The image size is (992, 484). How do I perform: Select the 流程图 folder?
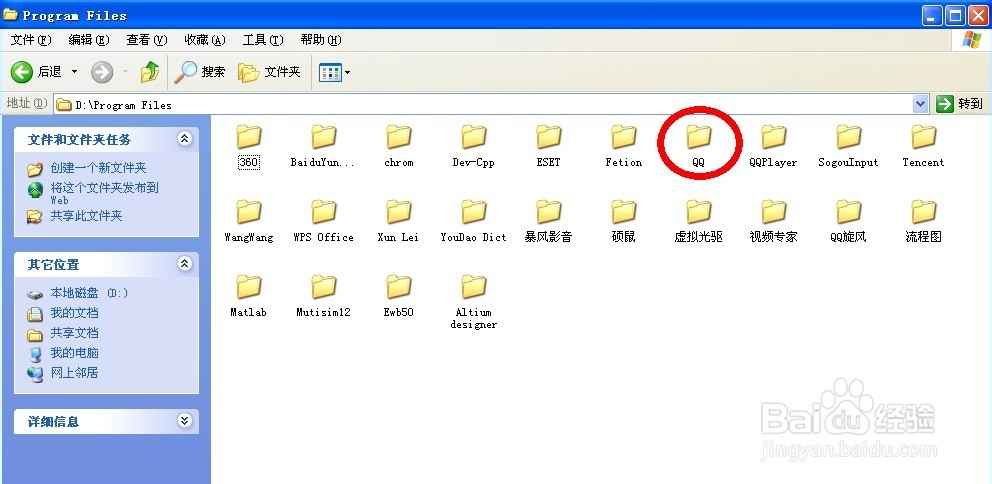click(923, 221)
